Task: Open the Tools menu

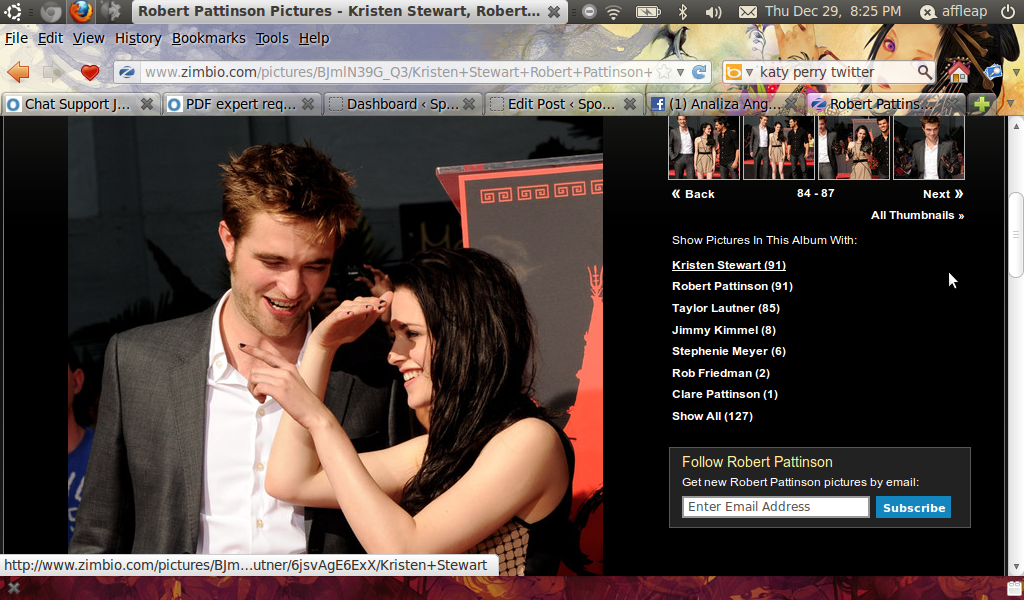Action: [x=272, y=39]
